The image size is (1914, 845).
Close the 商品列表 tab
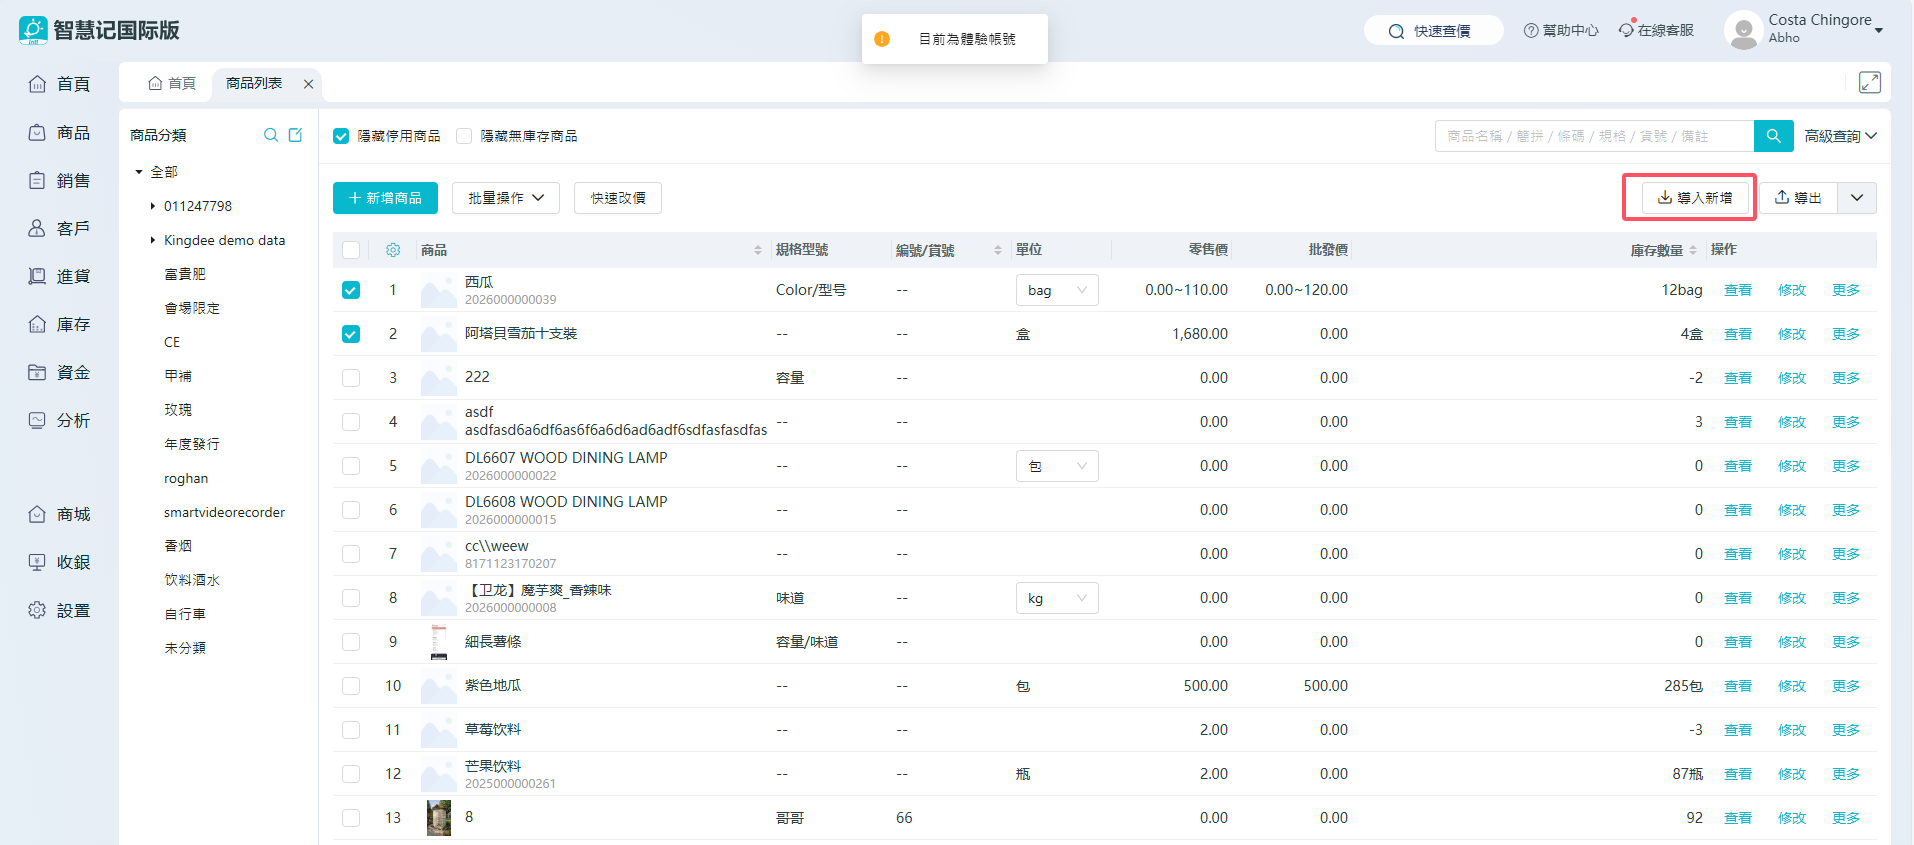click(x=308, y=84)
